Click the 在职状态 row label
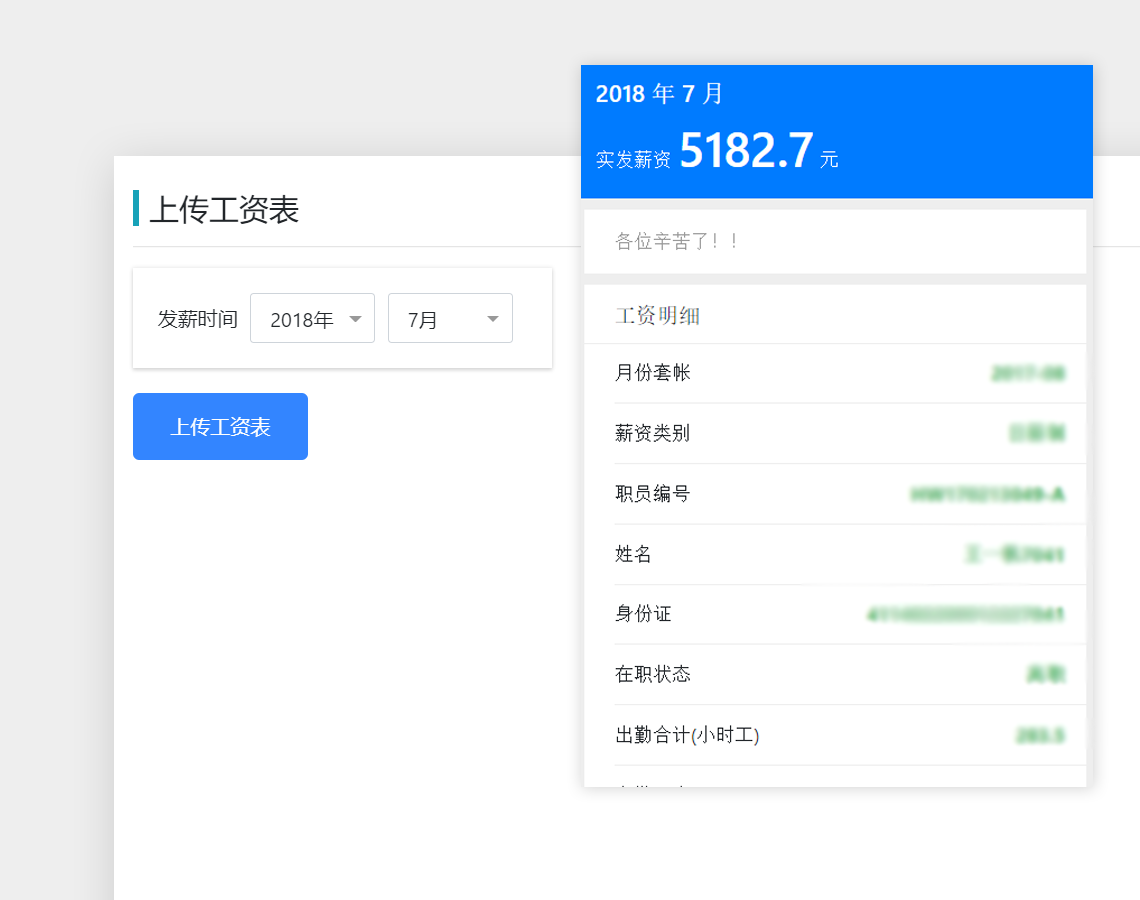 [x=652, y=674]
